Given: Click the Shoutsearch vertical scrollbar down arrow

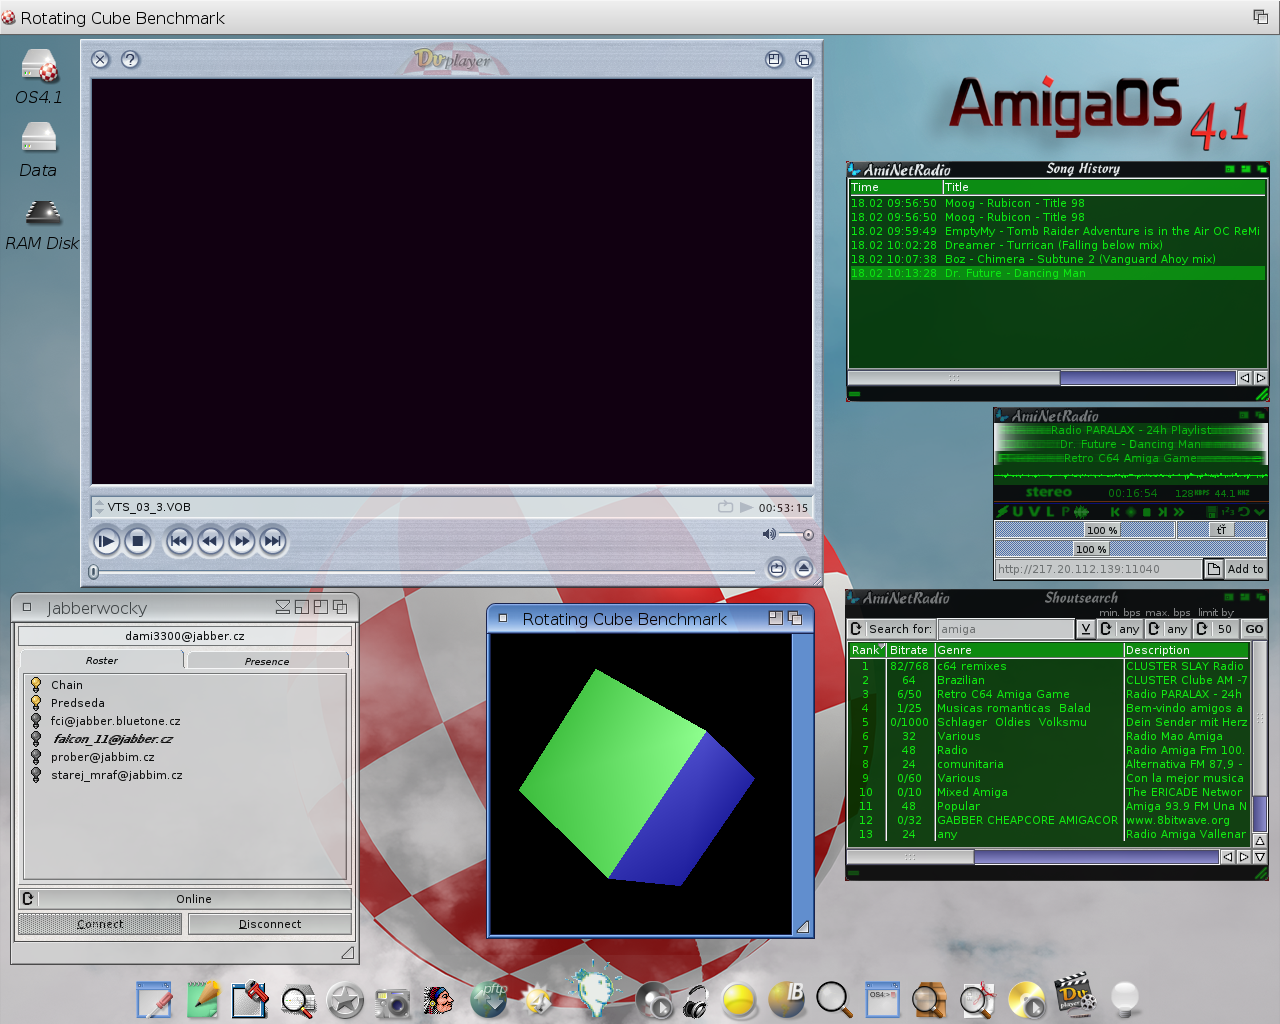Looking at the screenshot, I should 1260,857.
